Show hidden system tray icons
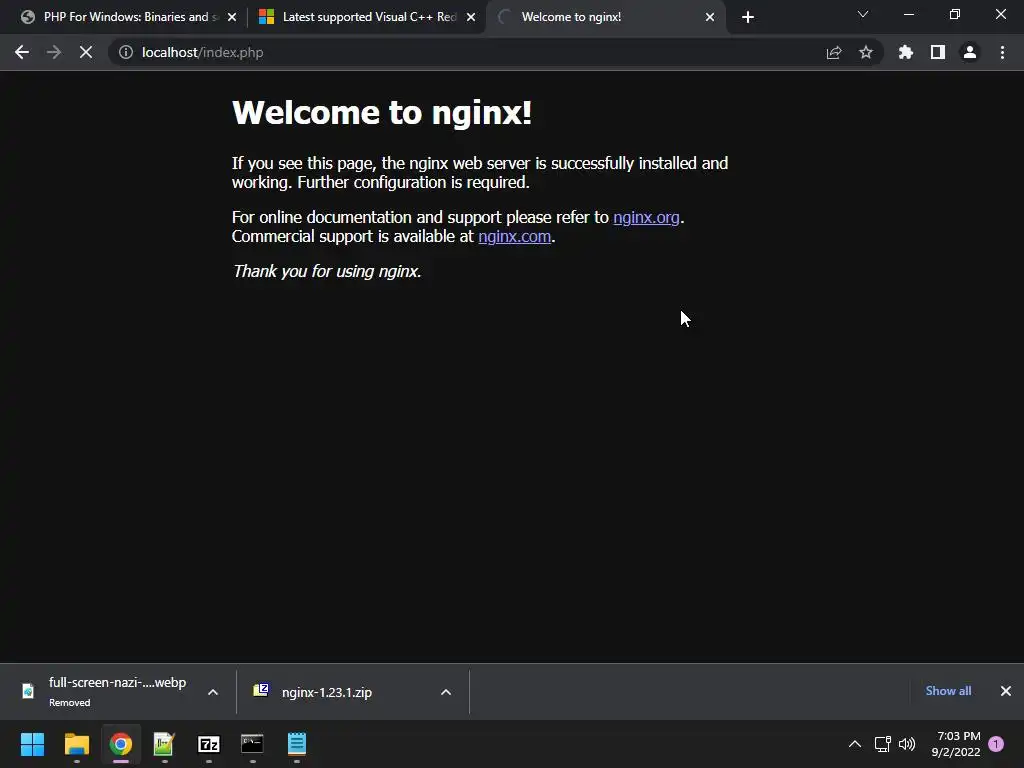 click(854, 744)
